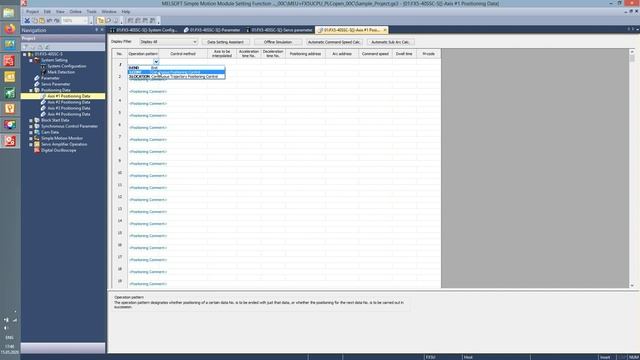Open the Edit menu

[47, 12]
